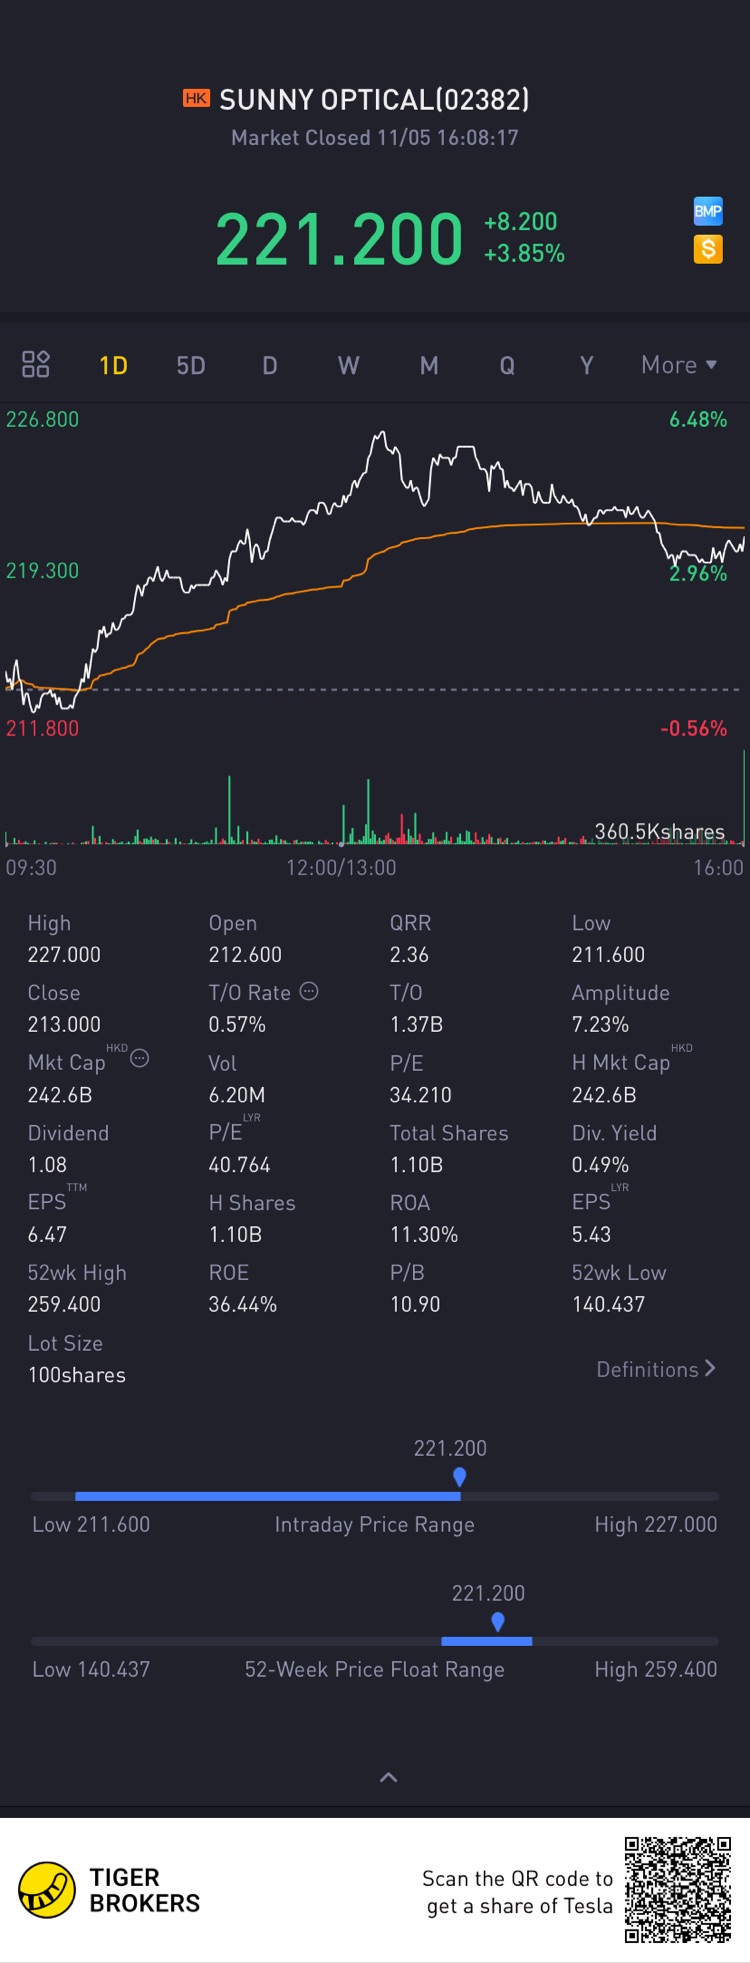Viewport: 750px width, 1963px height.
Task: Tap the Tesla share QR code
Action: point(678,1890)
